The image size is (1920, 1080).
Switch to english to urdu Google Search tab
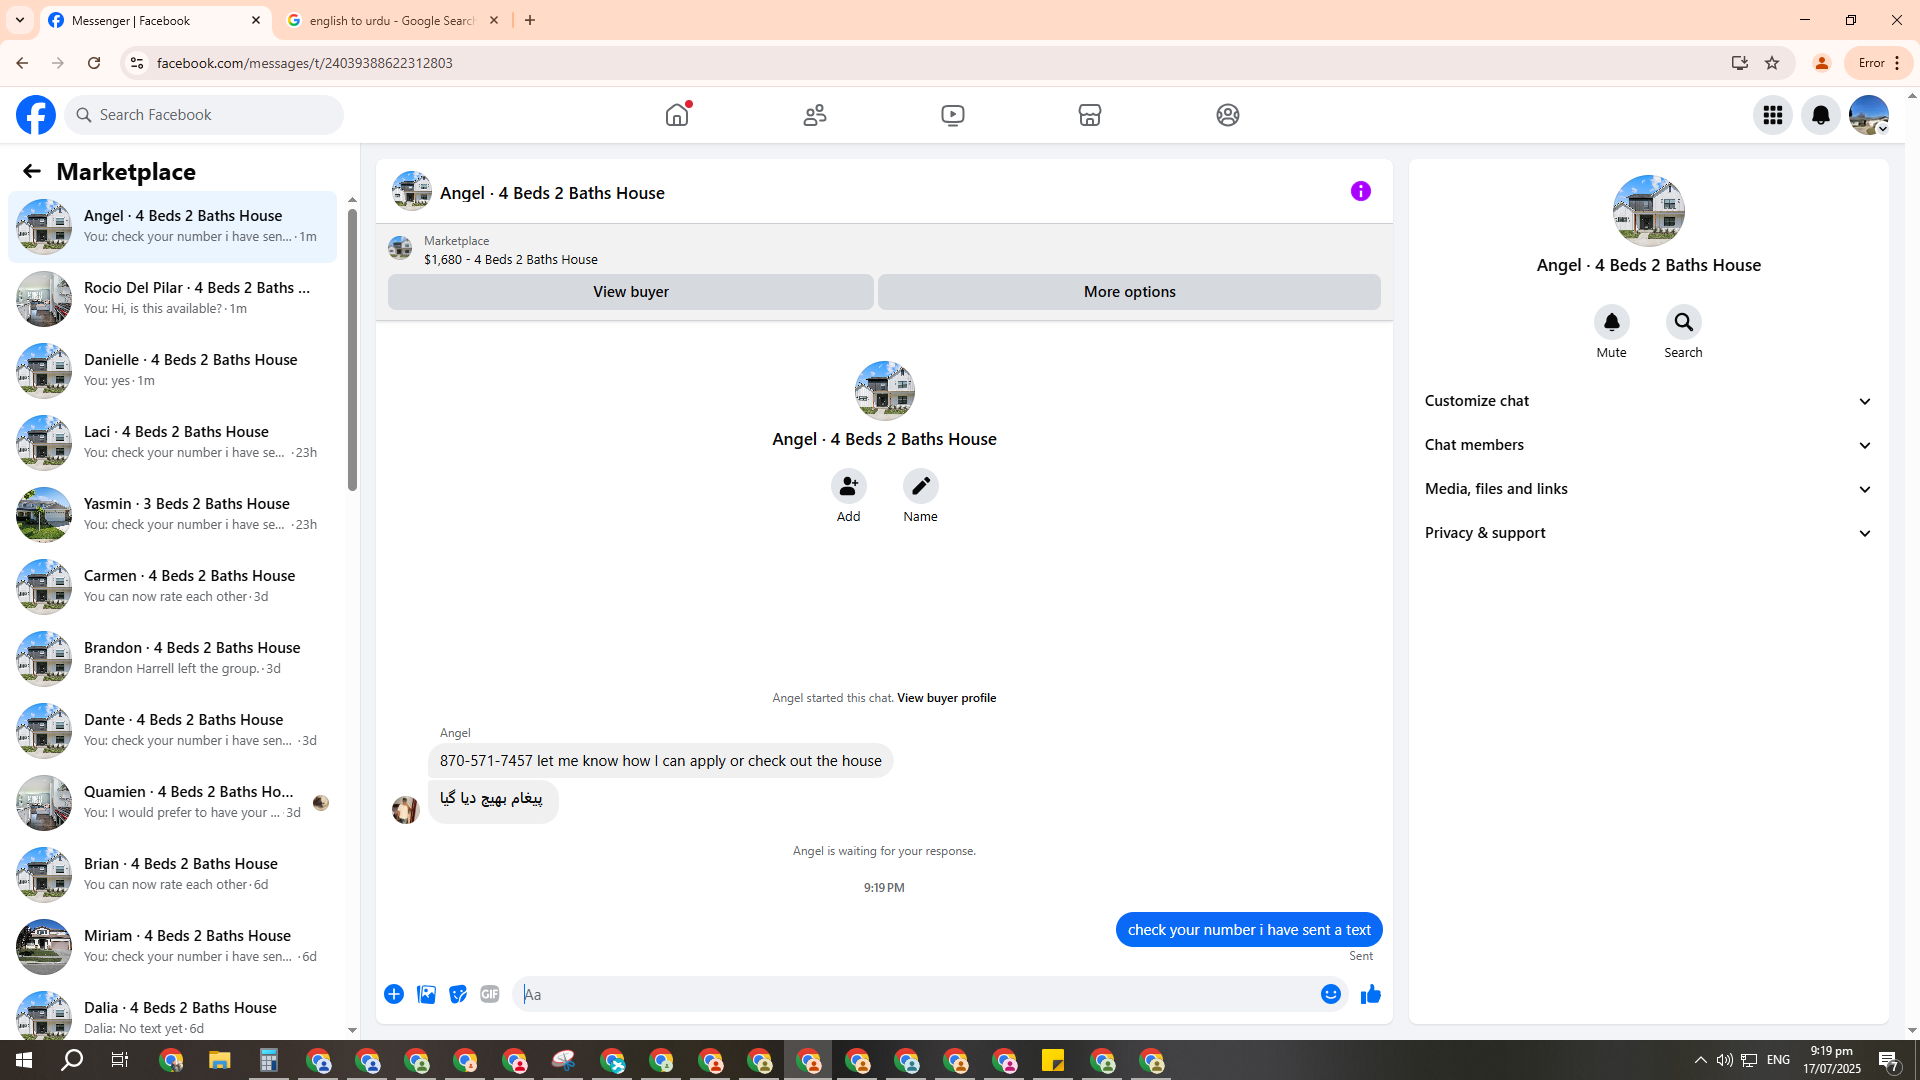(x=393, y=20)
